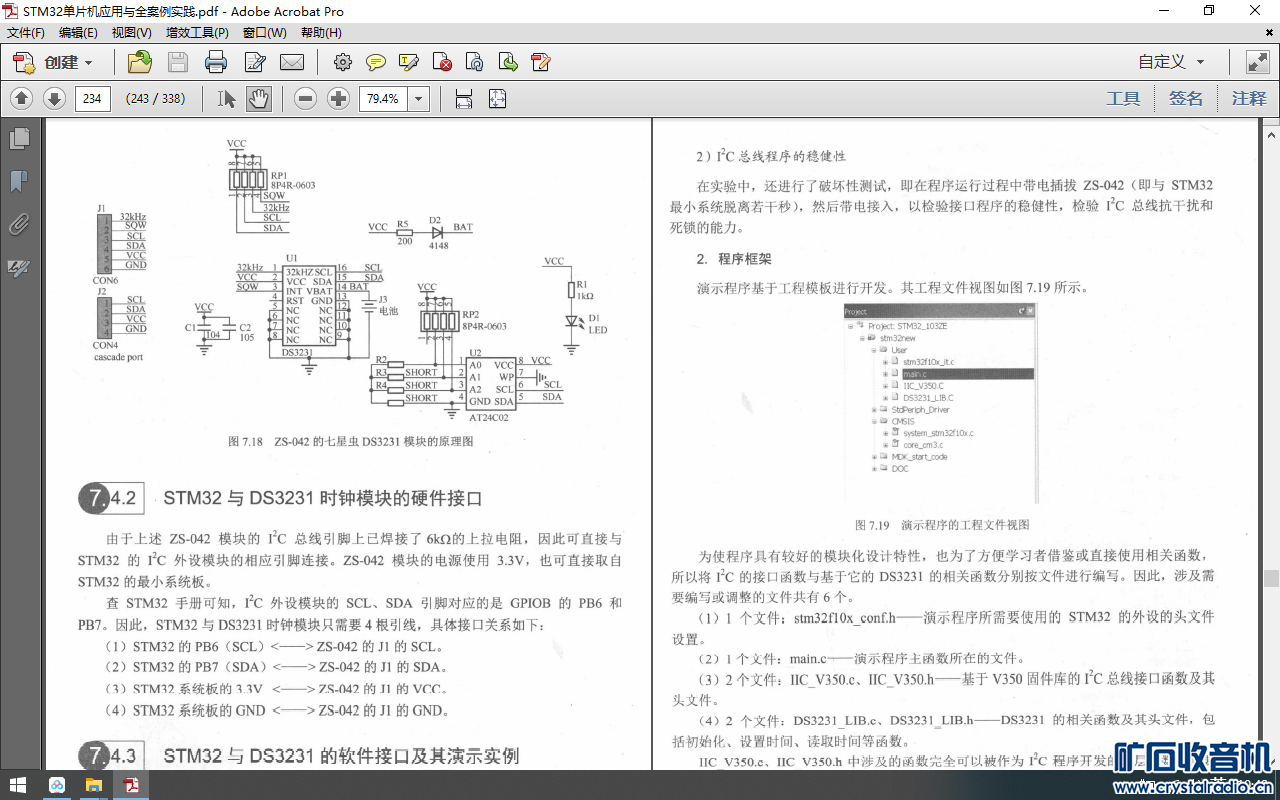1280x800 pixels.
Task: Print the document with printer icon
Action: click(x=216, y=62)
